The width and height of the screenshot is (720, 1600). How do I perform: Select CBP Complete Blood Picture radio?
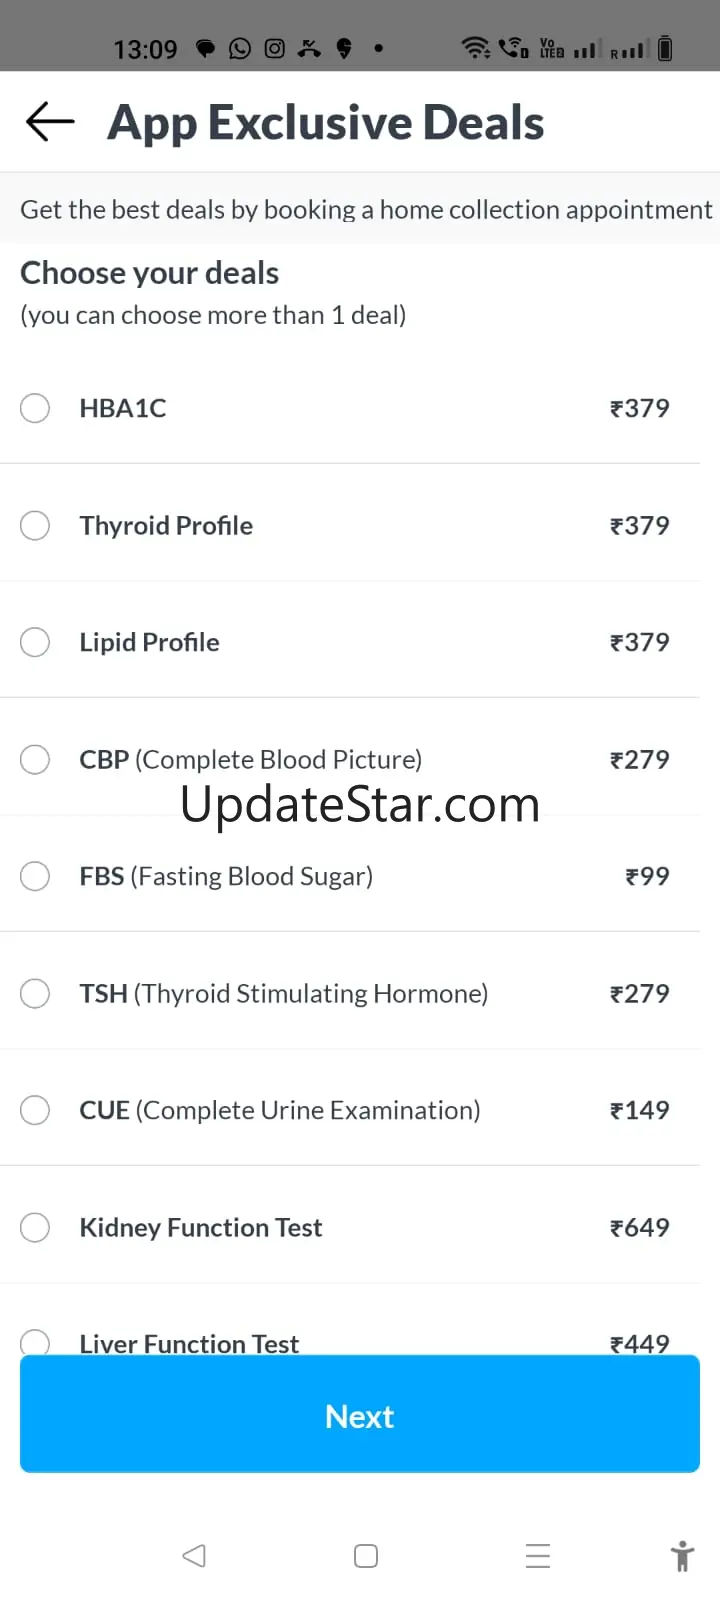(x=35, y=759)
